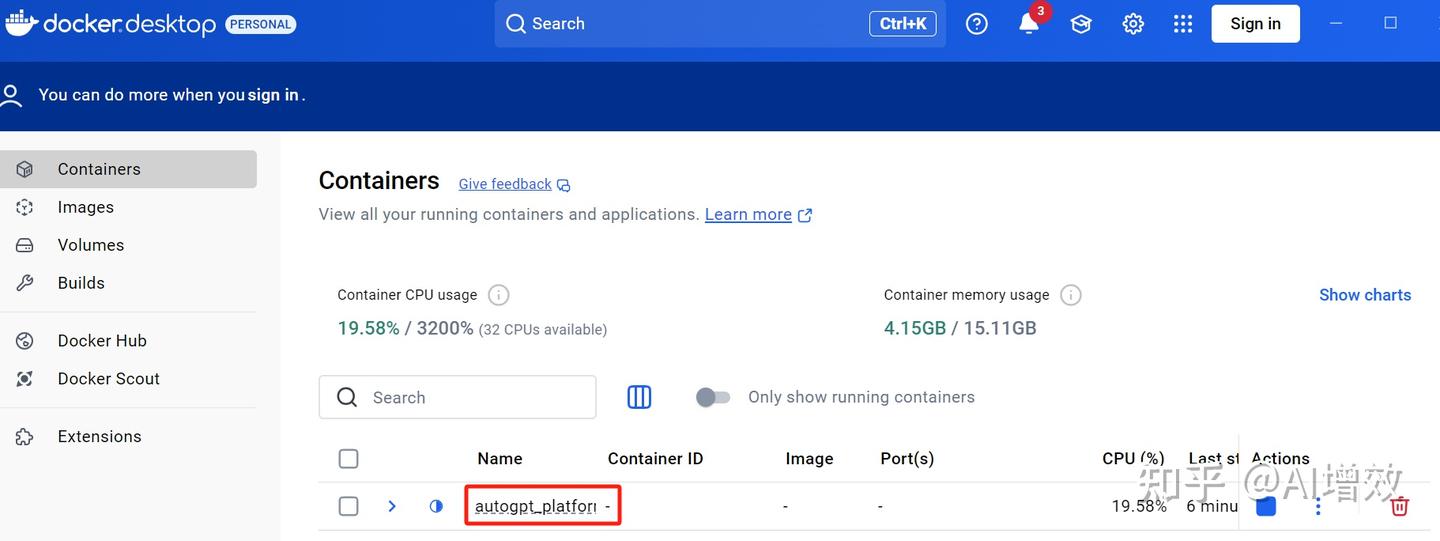Click the Give feedback link

(514, 184)
